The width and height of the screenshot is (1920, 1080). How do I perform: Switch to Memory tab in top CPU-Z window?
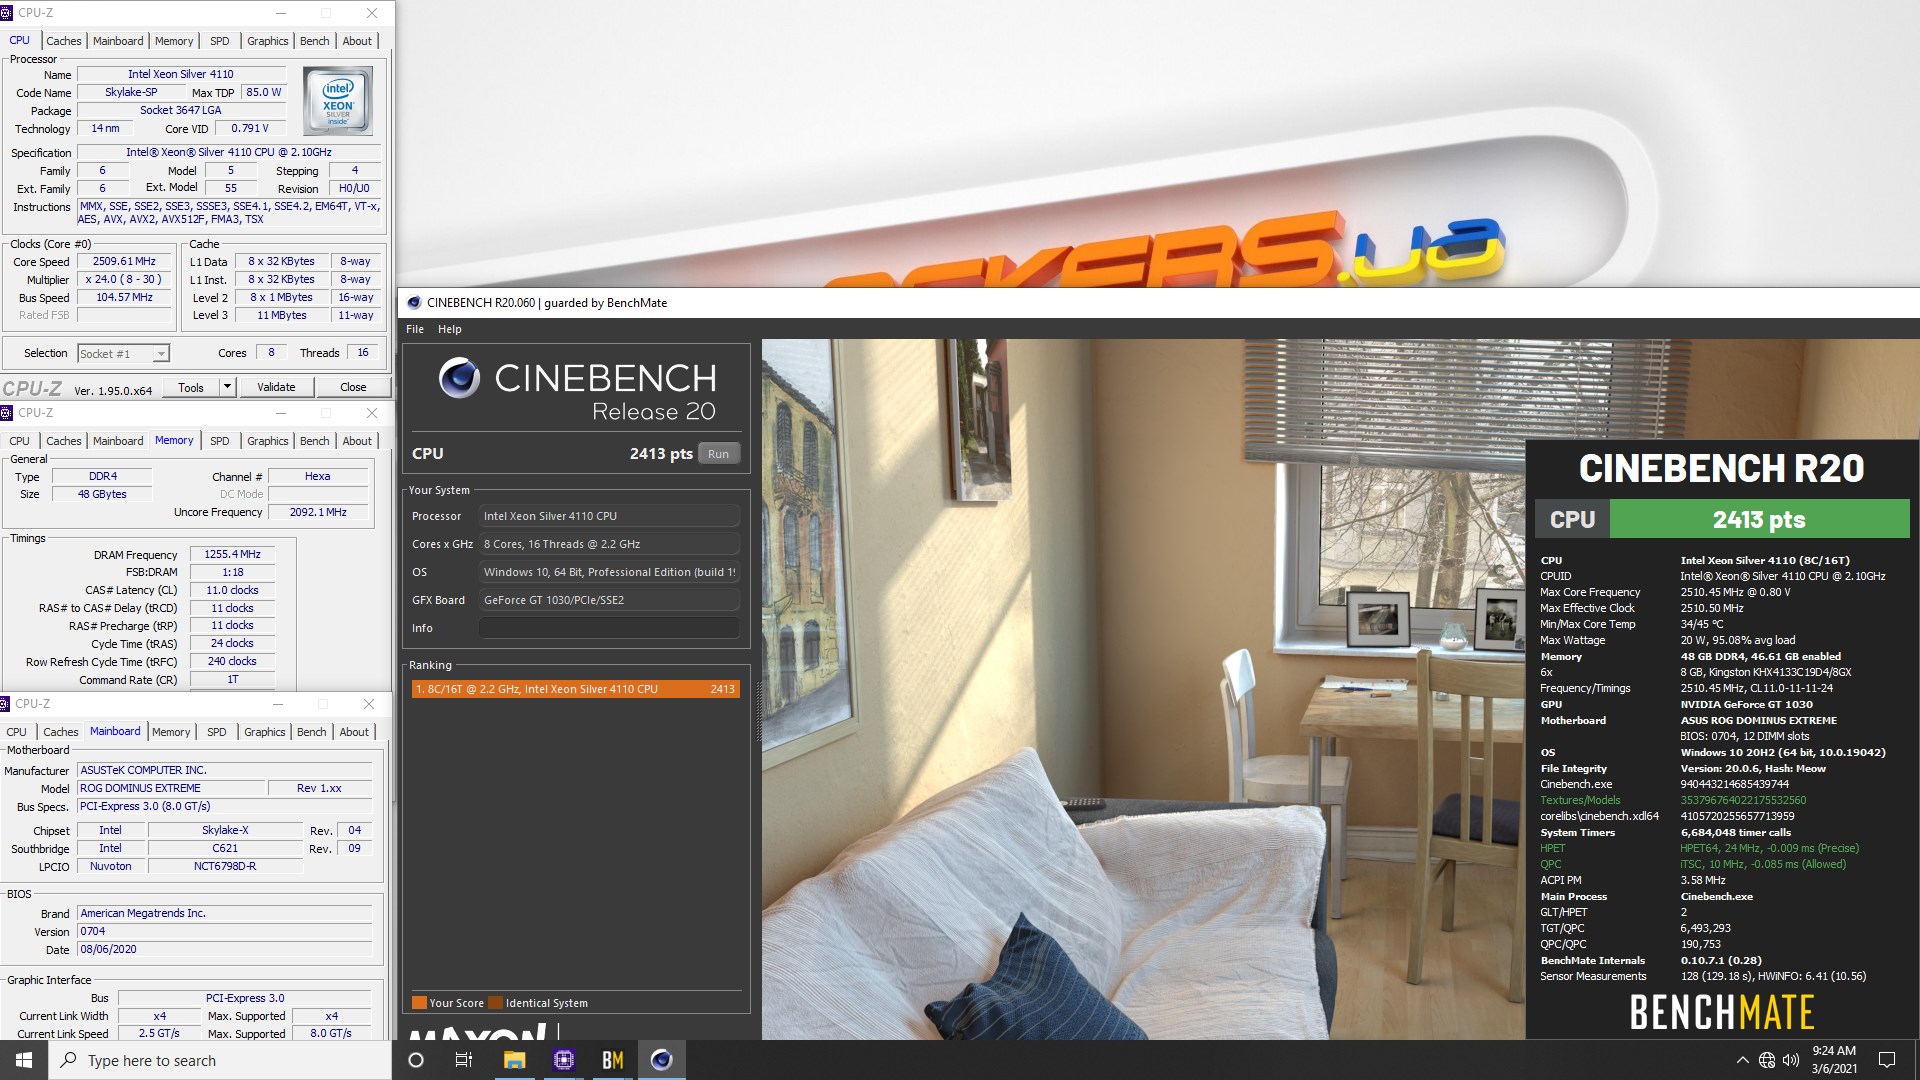(x=174, y=41)
